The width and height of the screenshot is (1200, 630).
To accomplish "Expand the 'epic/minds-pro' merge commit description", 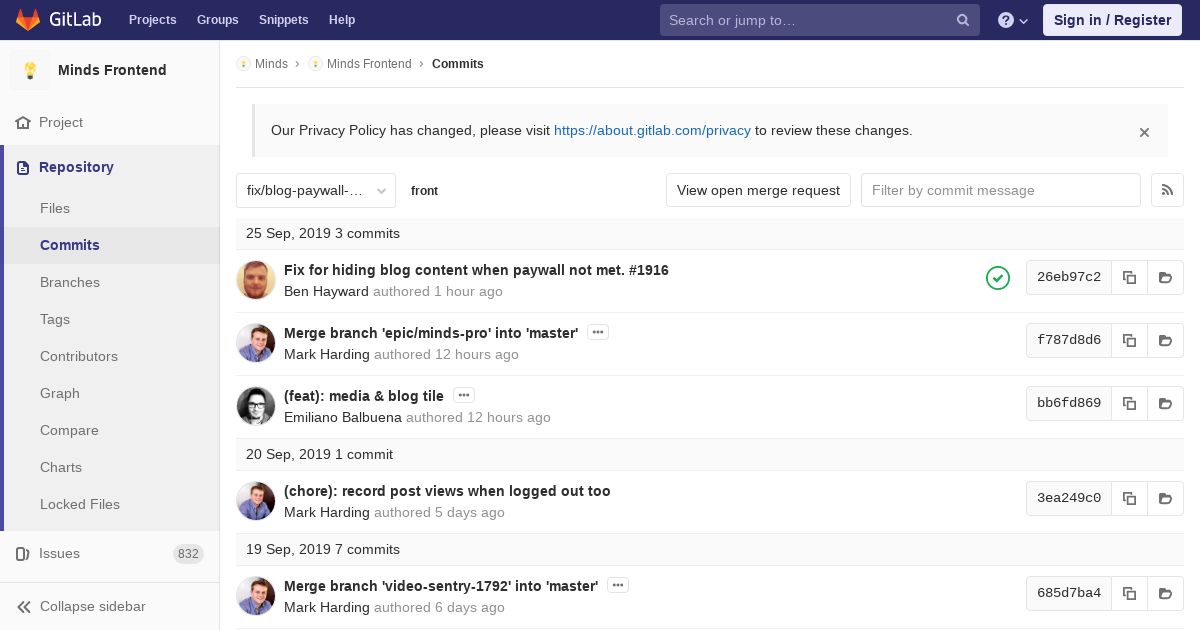I will coord(598,332).
